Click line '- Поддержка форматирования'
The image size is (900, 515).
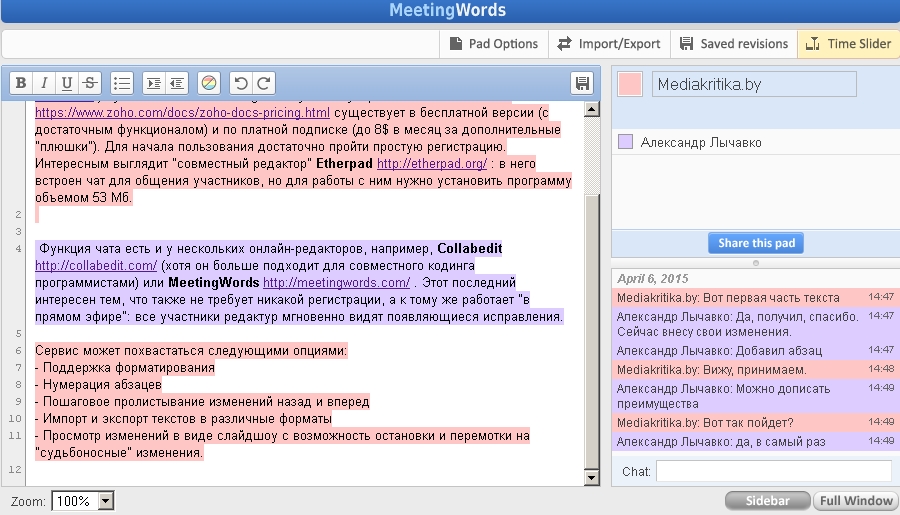coord(125,368)
